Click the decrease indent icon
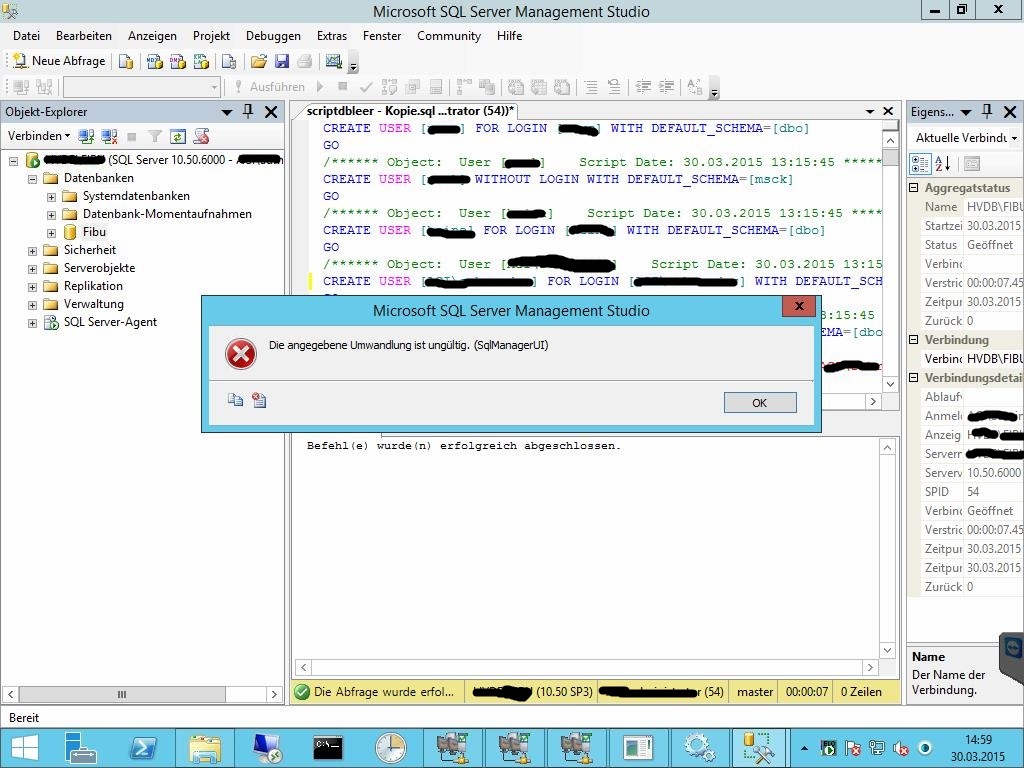Viewport: 1024px width, 768px height. pos(643,86)
